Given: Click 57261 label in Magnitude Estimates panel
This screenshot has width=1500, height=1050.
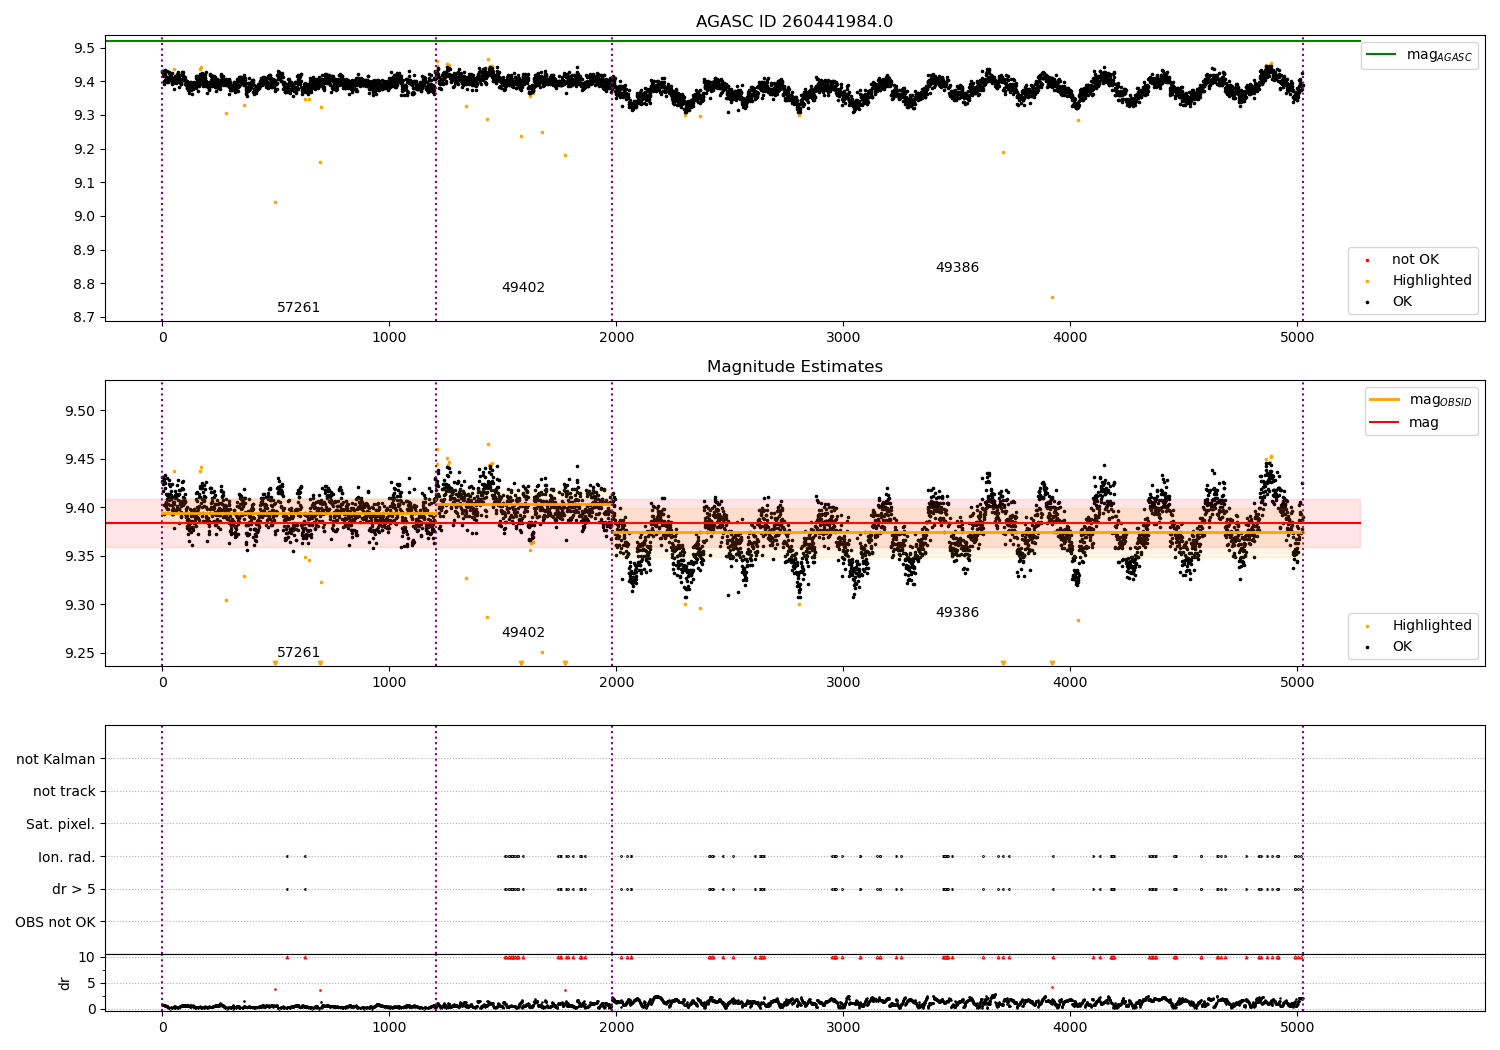Looking at the screenshot, I should [298, 653].
